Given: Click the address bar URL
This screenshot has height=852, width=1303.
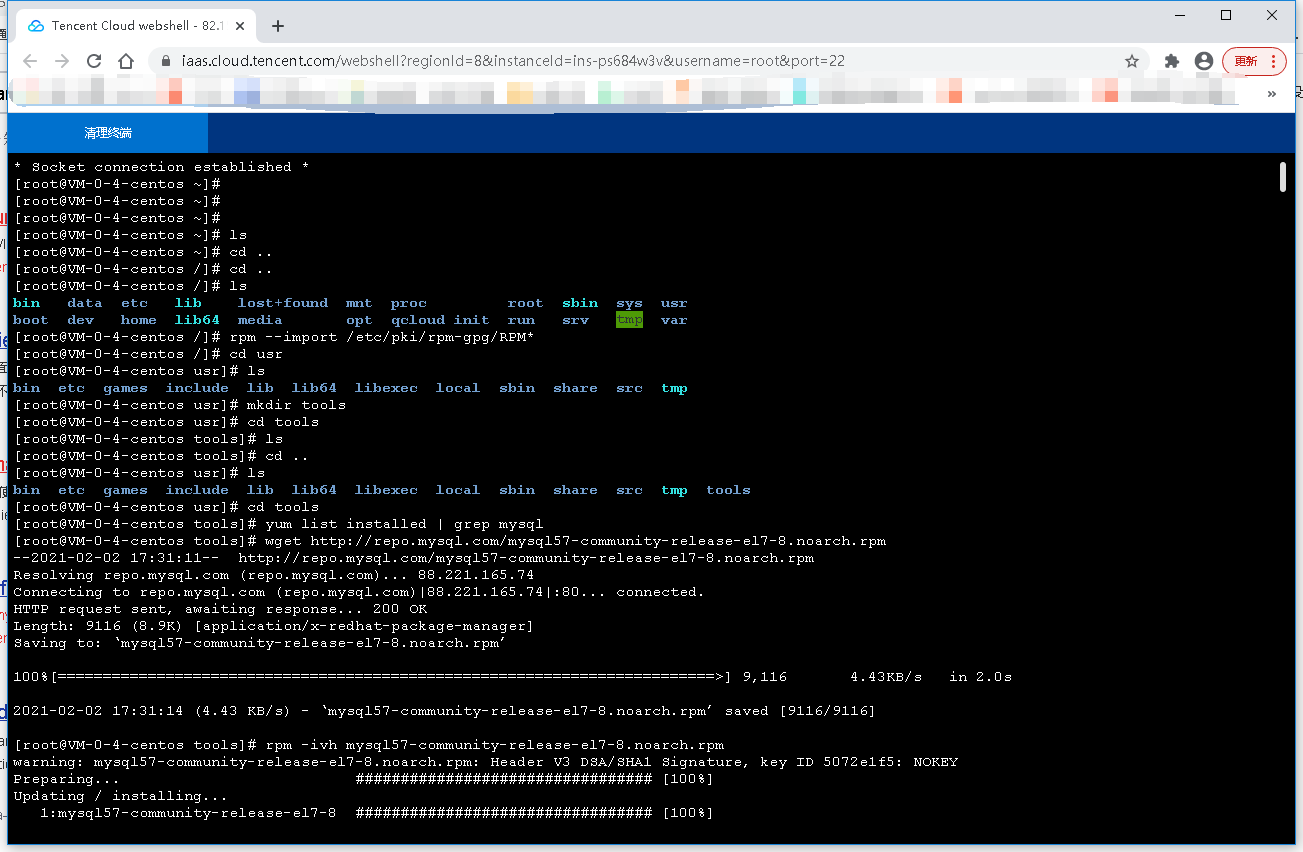Looking at the screenshot, I should click(x=513, y=61).
